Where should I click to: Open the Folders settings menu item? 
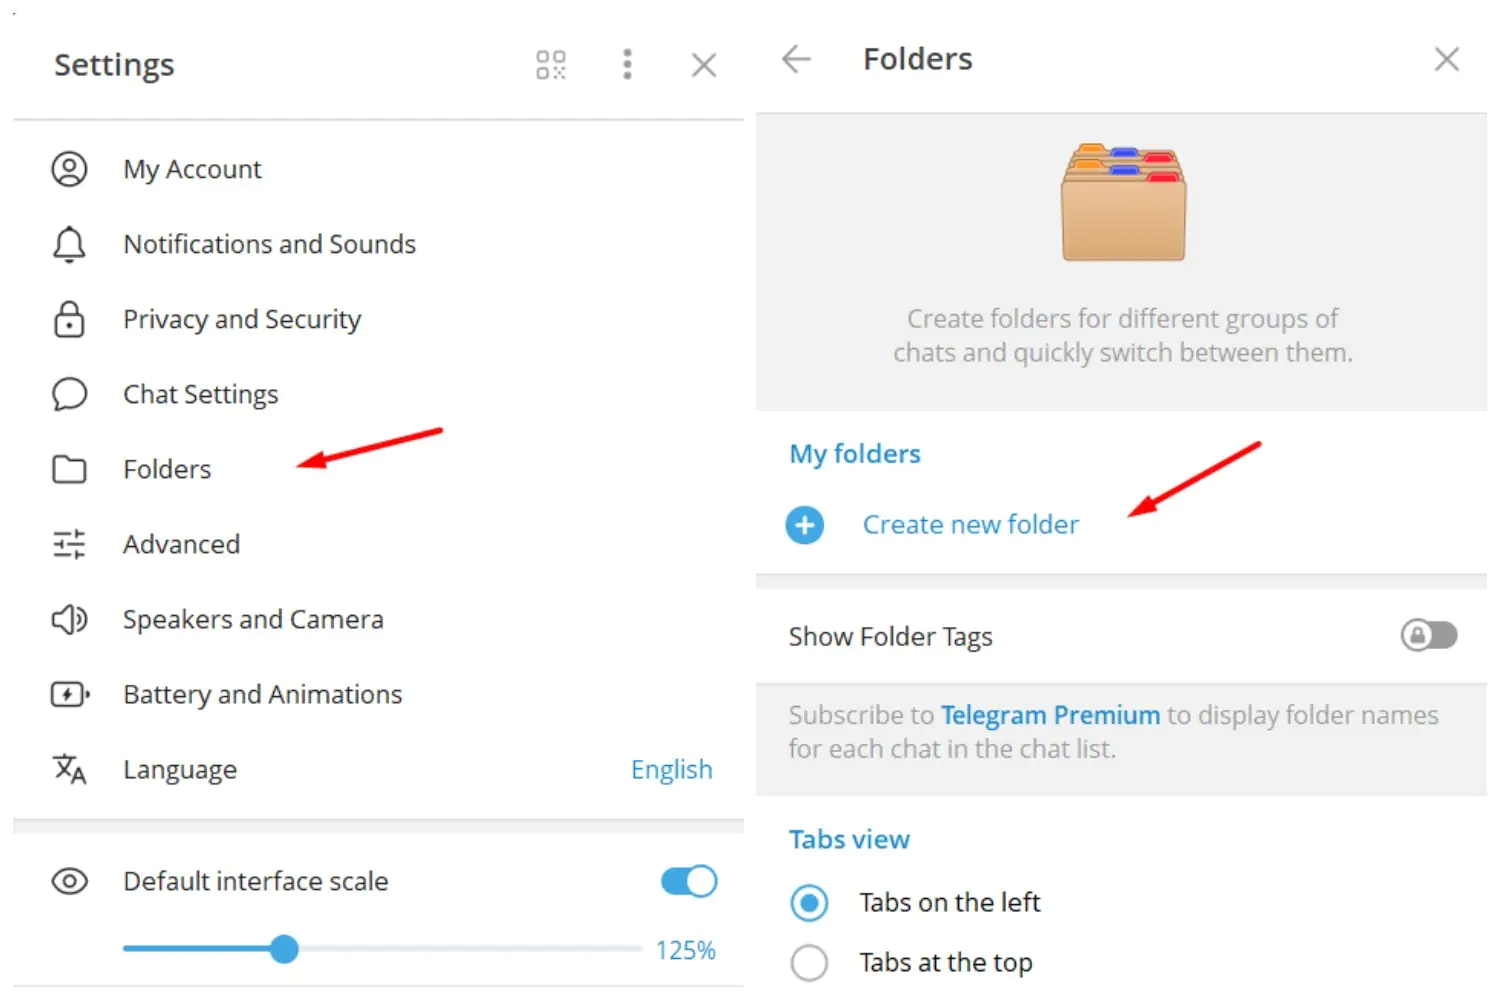pyautogui.click(x=167, y=469)
